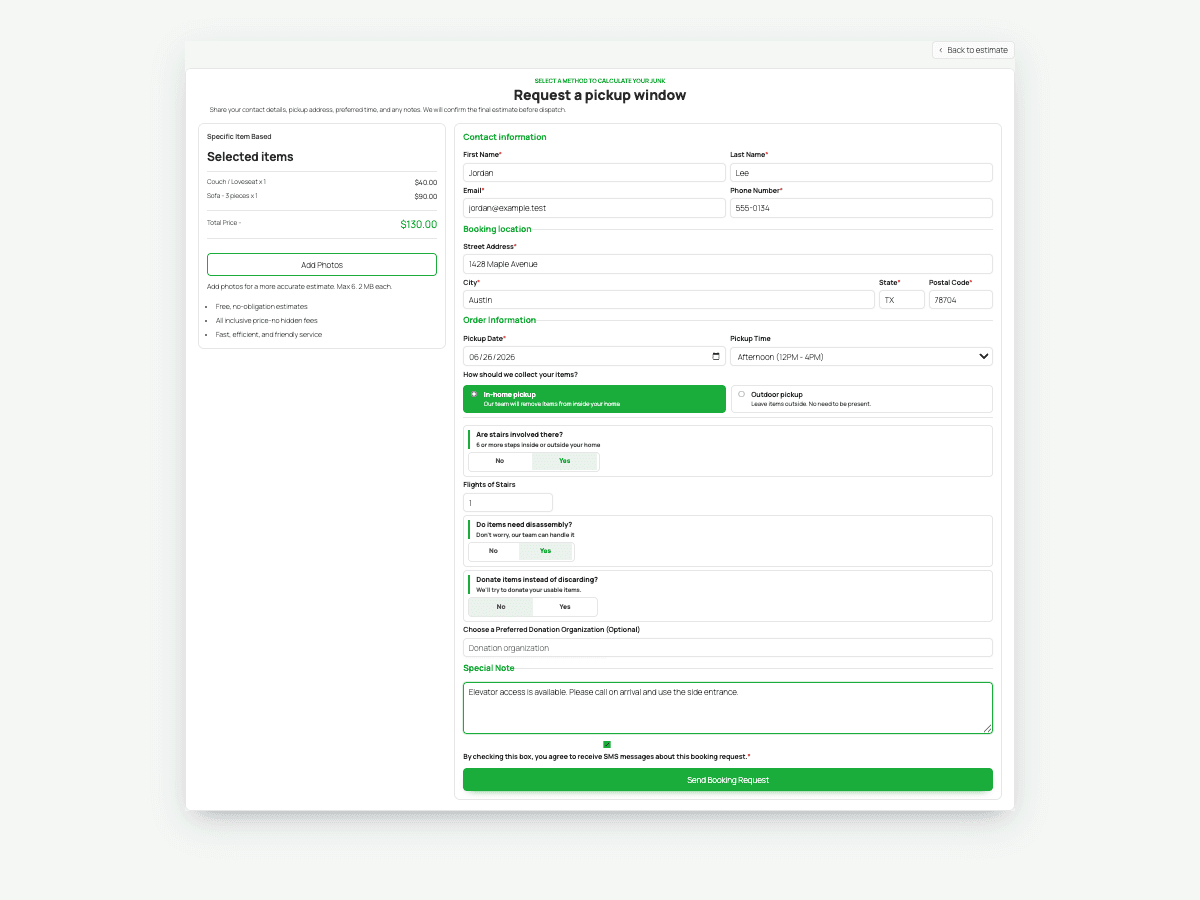Viewport: 1200px width, 900px height.
Task: Choose No for donate items
Action: tap(501, 607)
